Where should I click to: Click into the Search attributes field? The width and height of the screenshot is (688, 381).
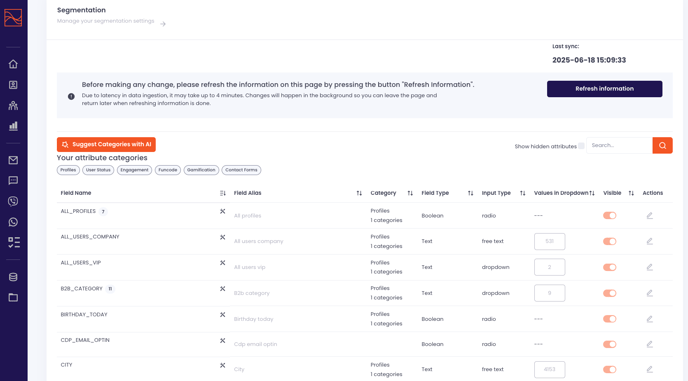(x=619, y=145)
